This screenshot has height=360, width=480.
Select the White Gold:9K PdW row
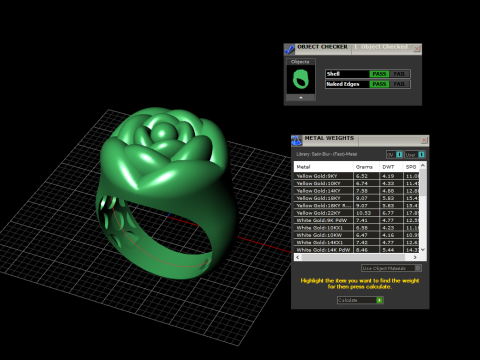tap(356, 220)
